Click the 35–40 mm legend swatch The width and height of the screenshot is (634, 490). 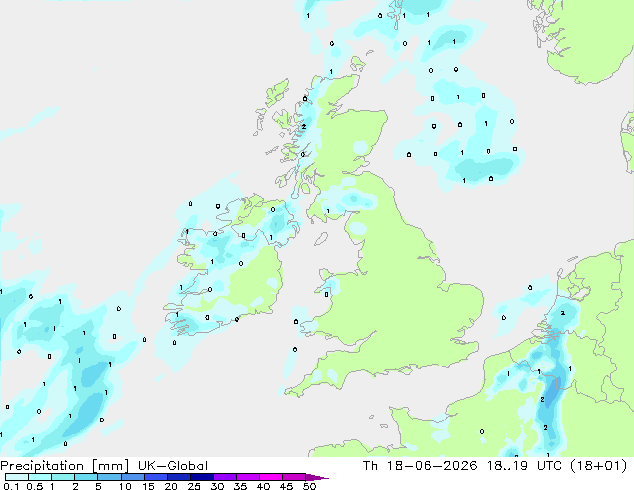pos(247,477)
